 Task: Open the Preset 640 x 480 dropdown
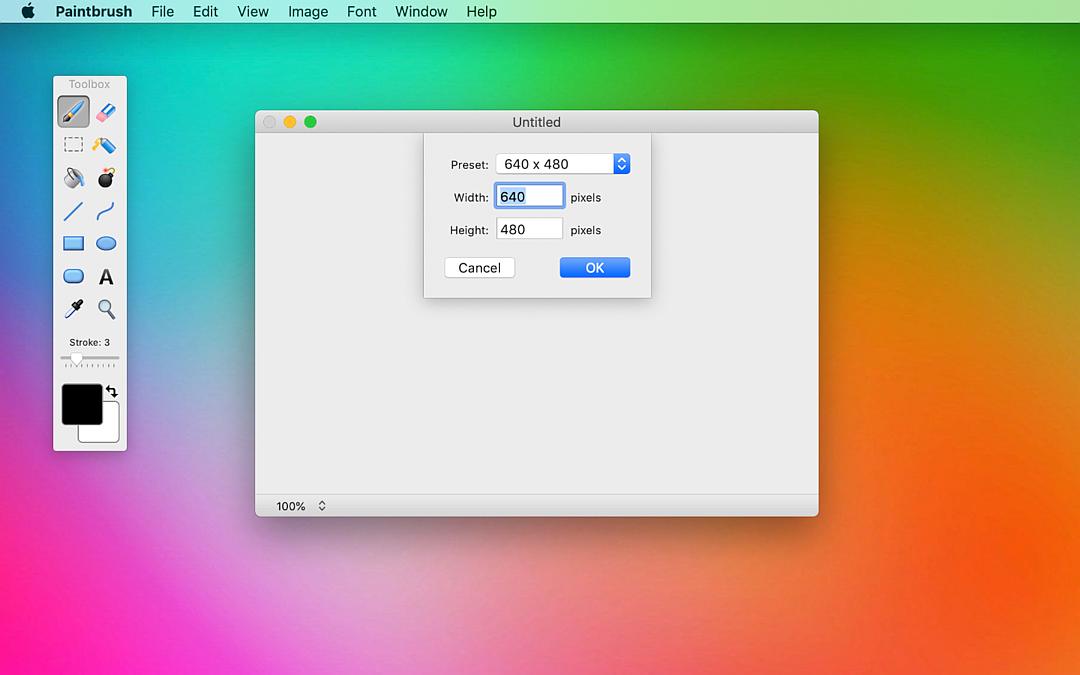pyautogui.click(x=563, y=164)
